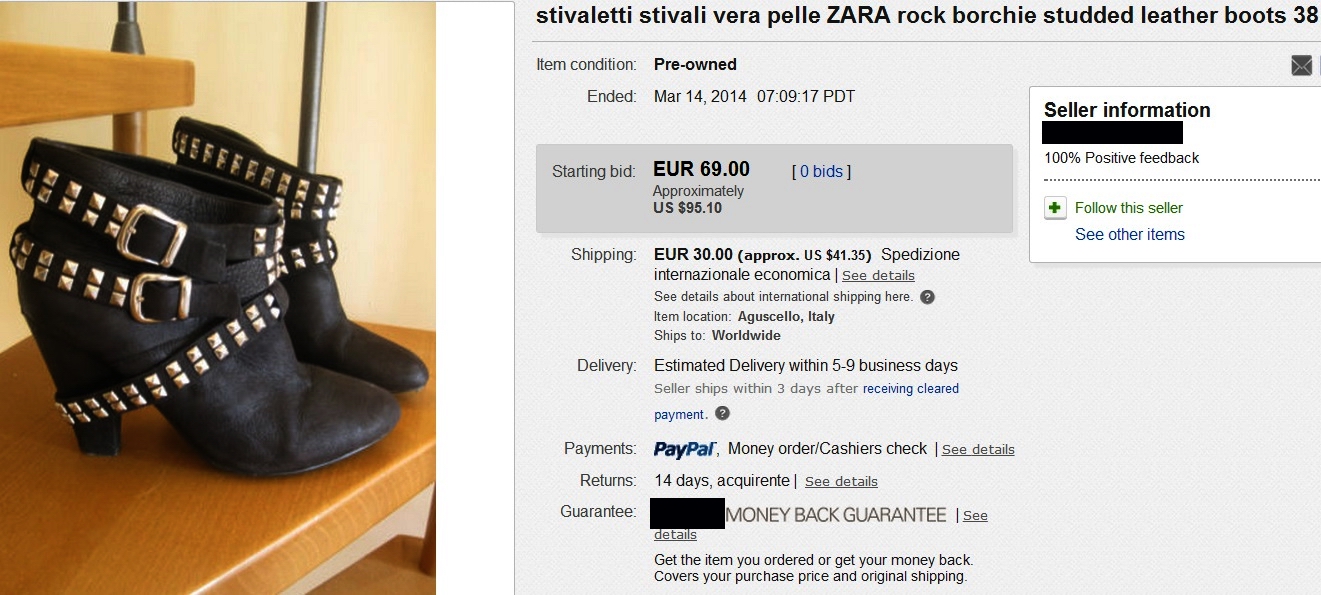Click Follow this seller
Screen dimensions: 1321x595
pos(1129,208)
